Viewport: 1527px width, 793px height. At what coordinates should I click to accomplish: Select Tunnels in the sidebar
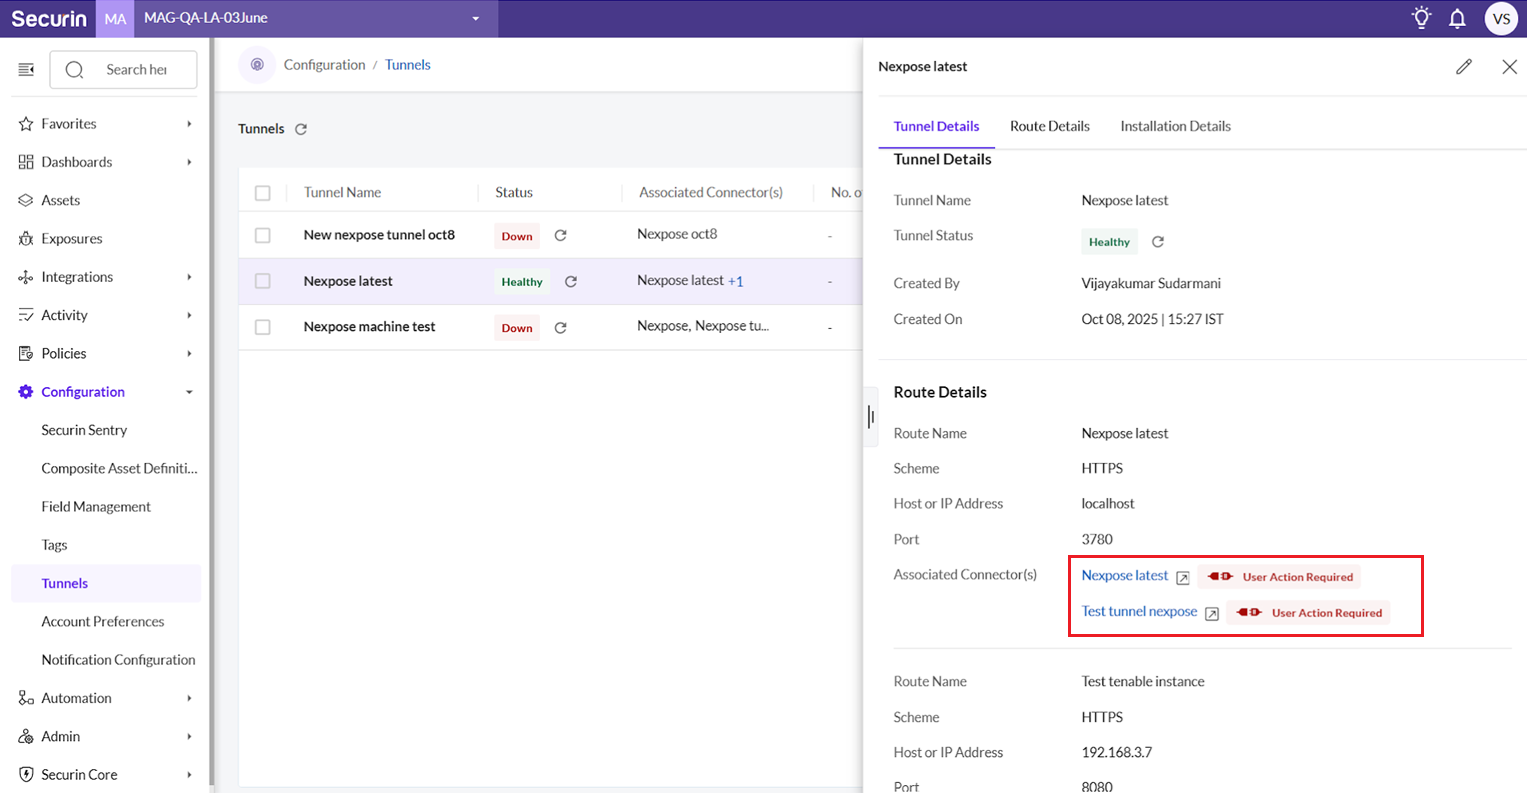click(x=106, y=583)
